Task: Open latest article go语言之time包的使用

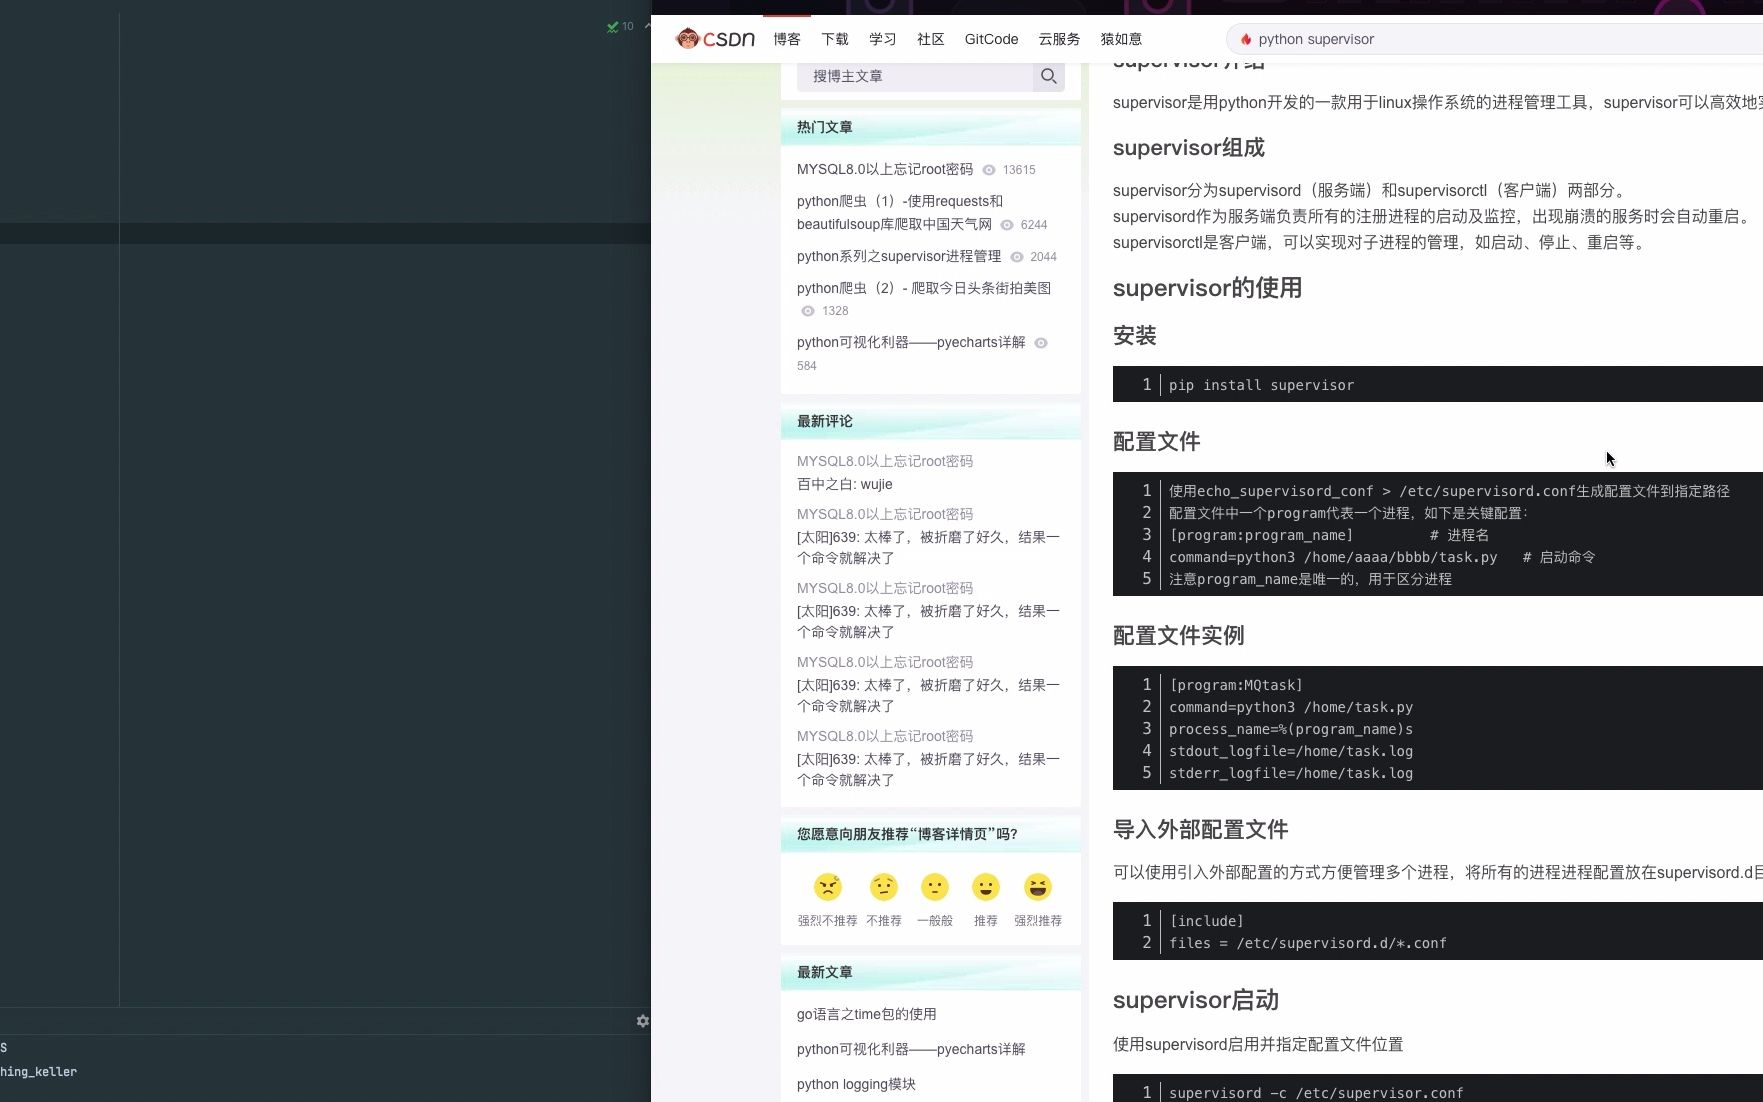Action: 867,1014
